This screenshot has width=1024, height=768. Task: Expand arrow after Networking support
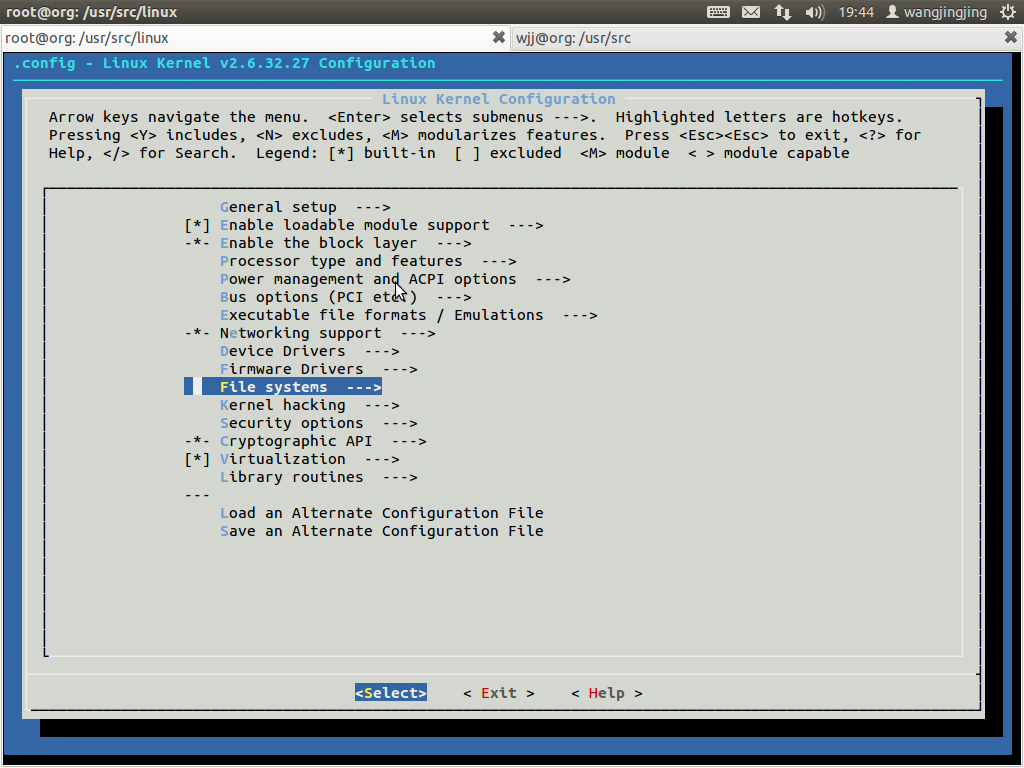[418, 333]
